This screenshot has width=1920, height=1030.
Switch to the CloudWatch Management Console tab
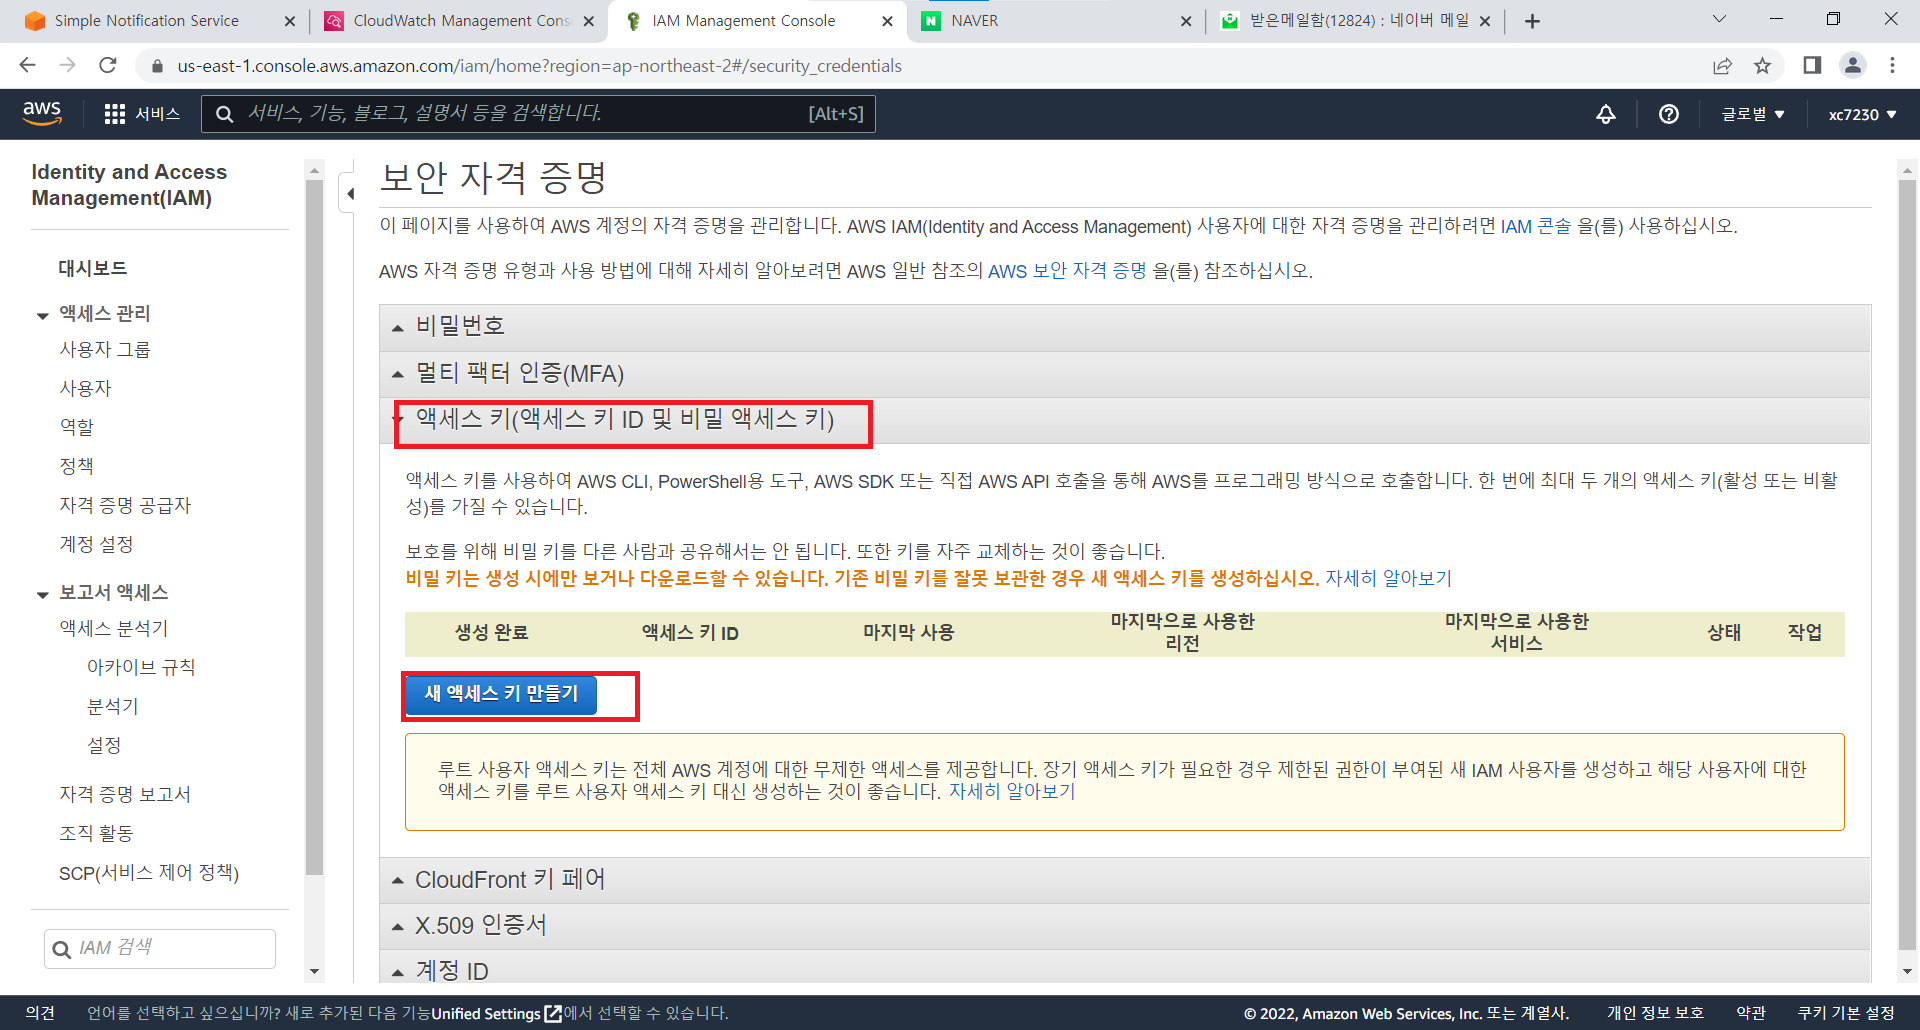461,21
